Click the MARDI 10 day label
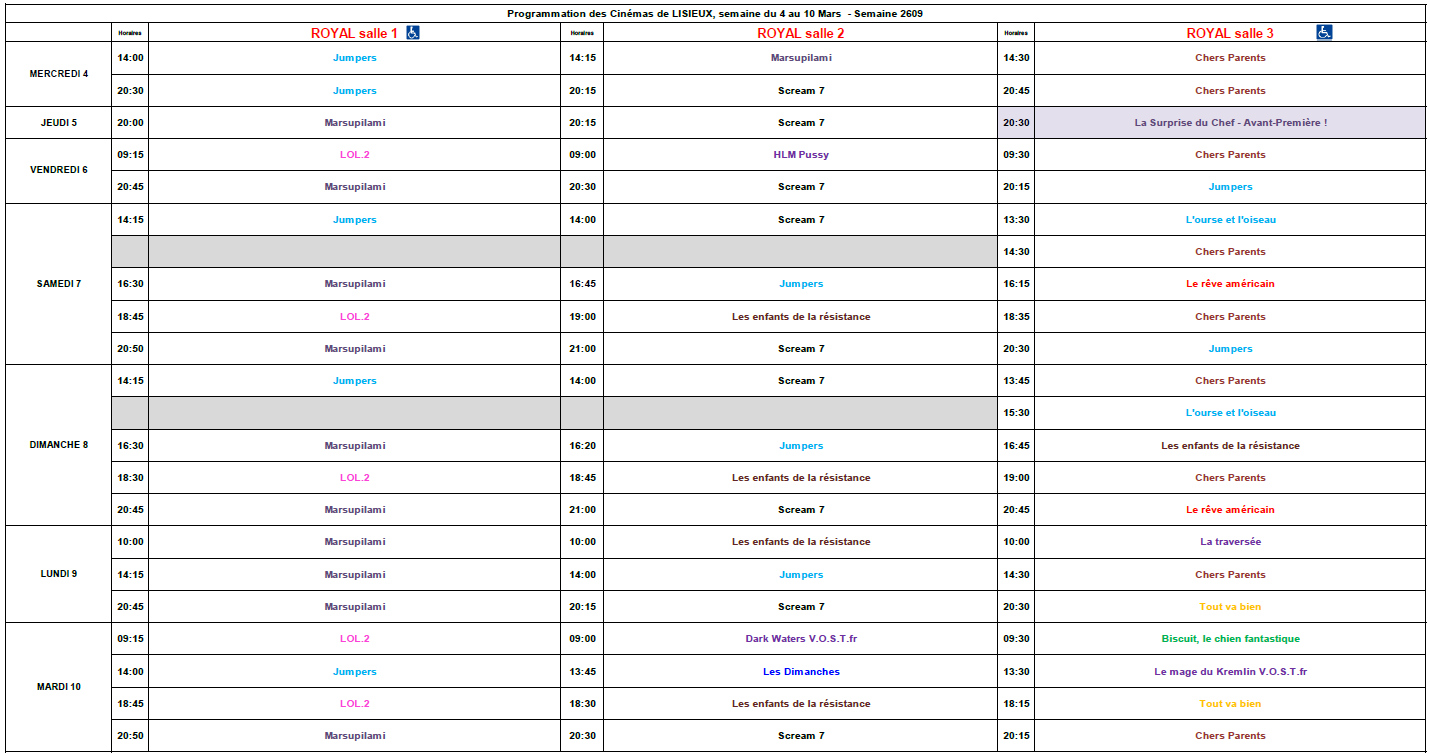Screen dimensions: 1430x756 click(x=59, y=687)
